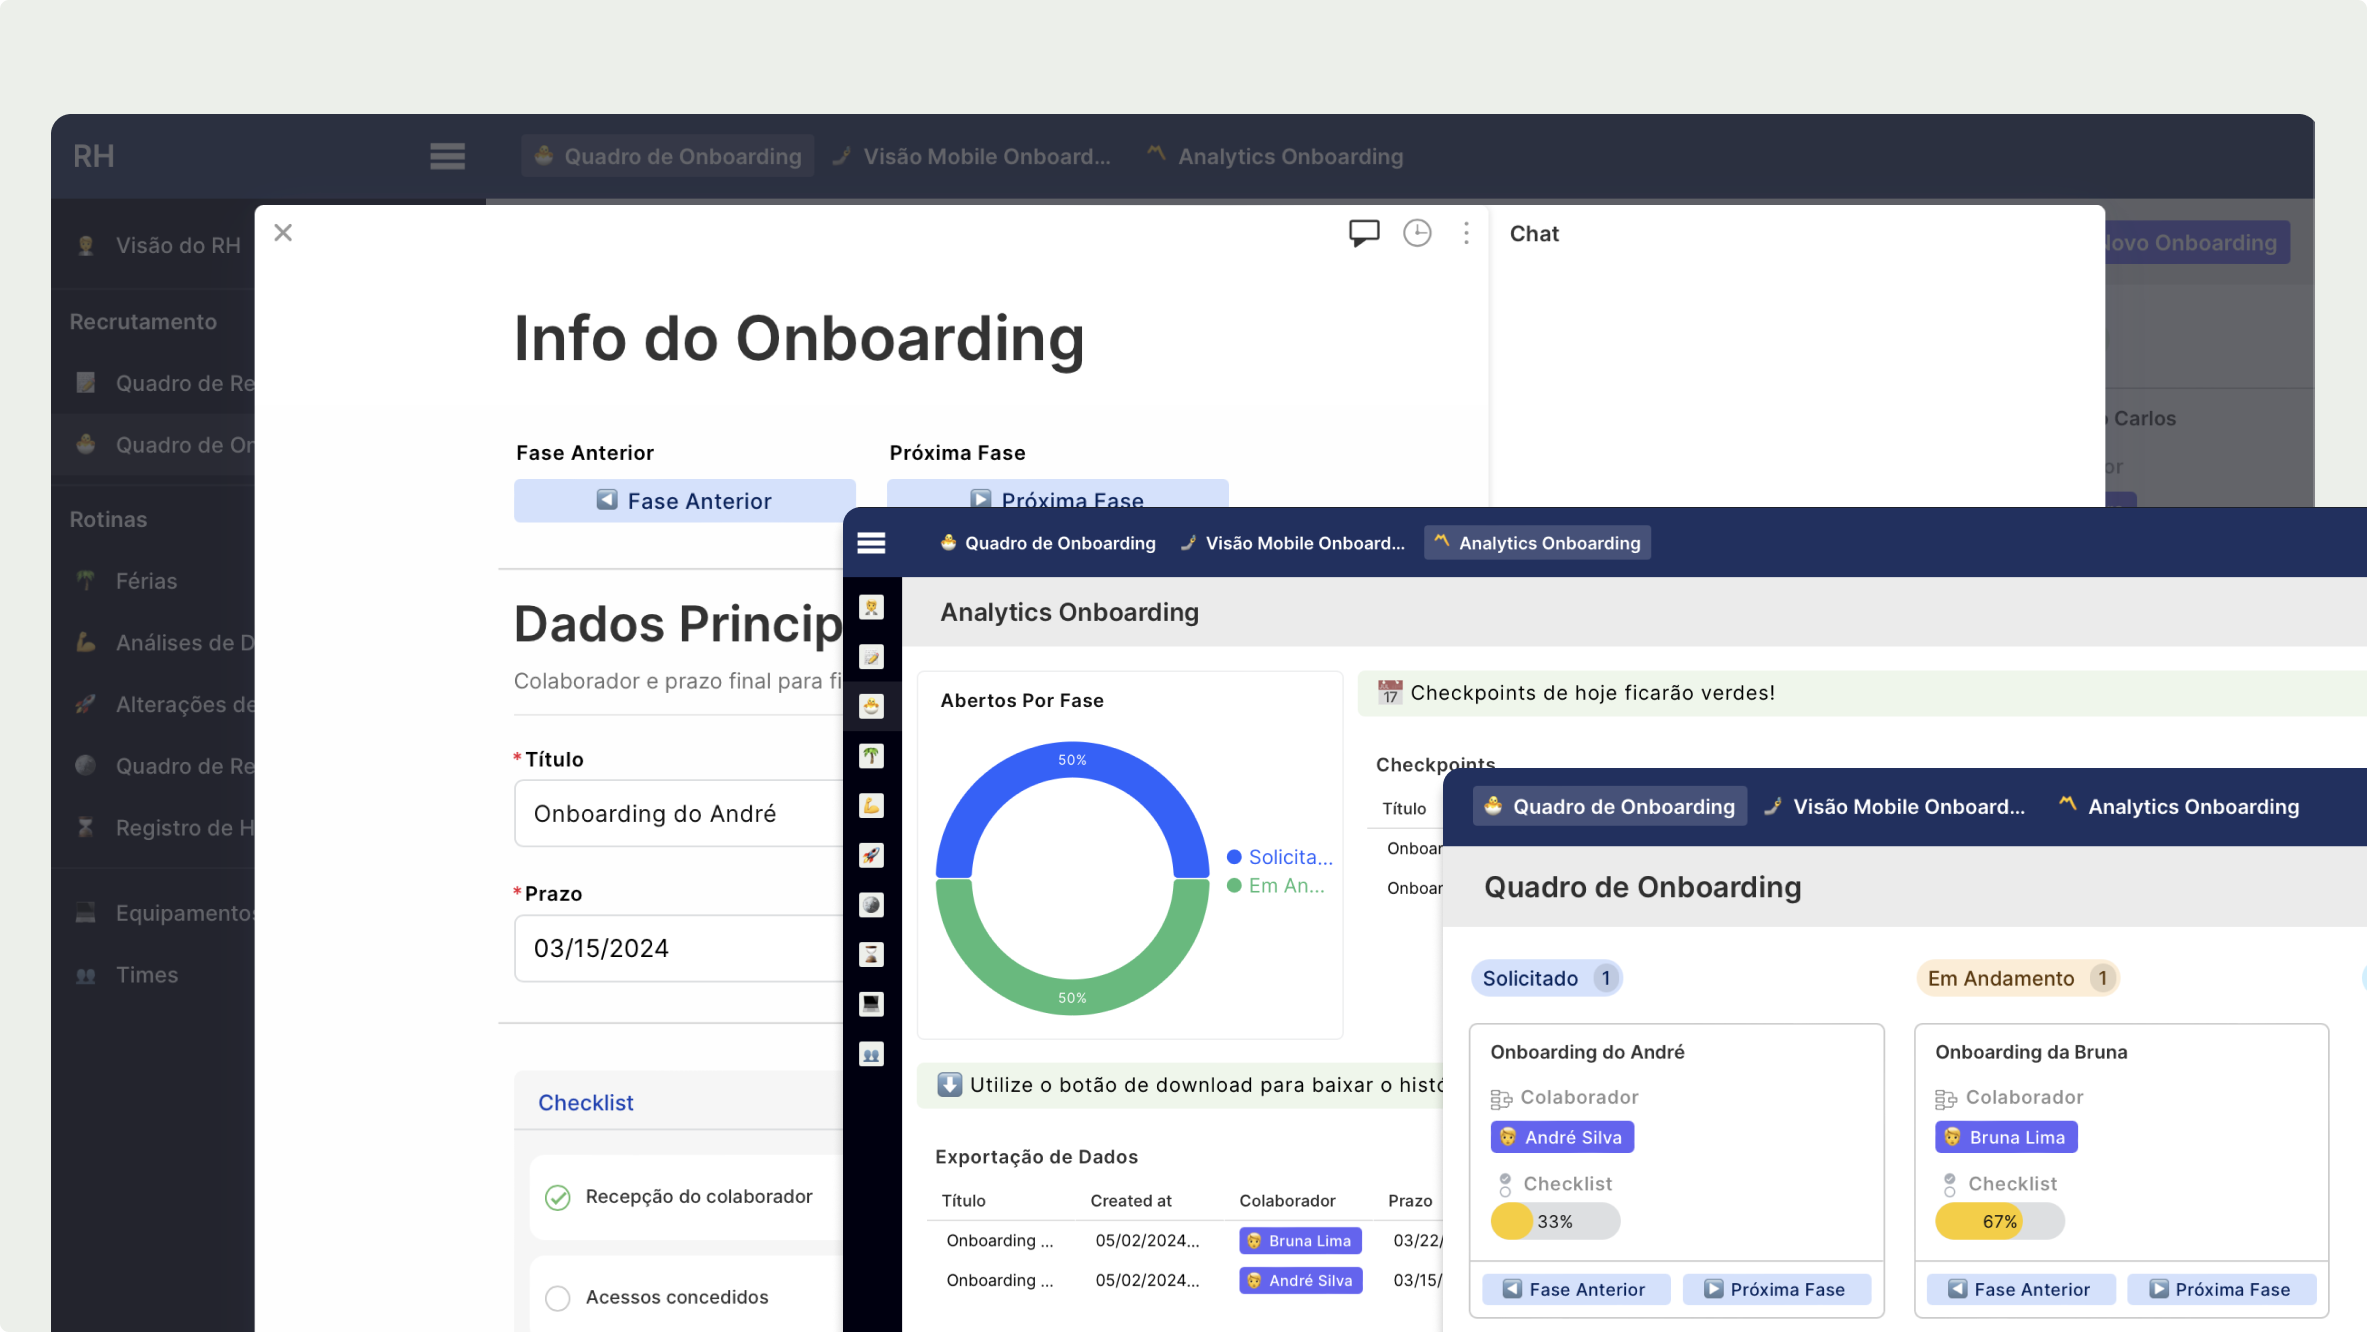Switch to Analytics Onboarding tab in front window
The height and width of the screenshot is (1332, 2367).
click(2180, 806)
